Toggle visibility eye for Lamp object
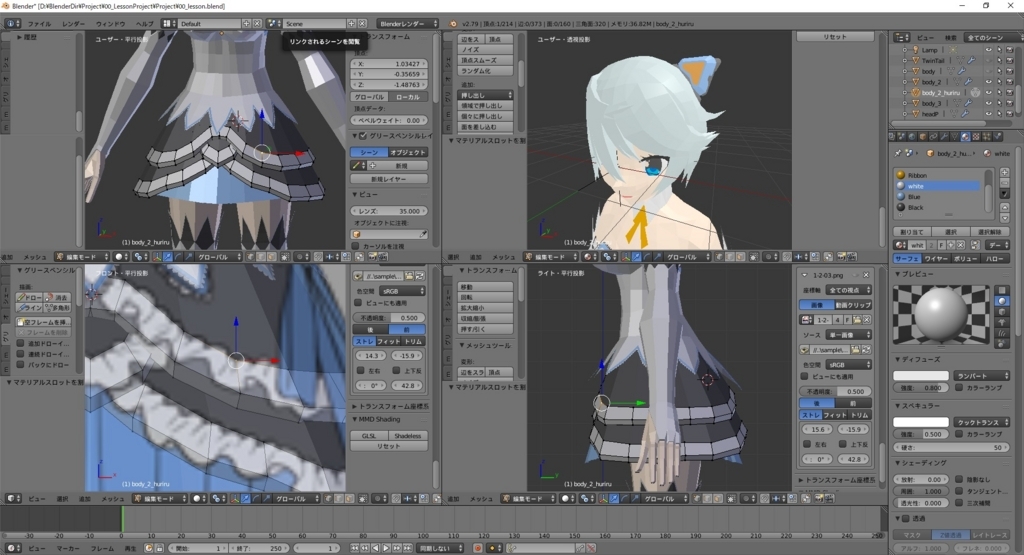The width and height of the screenshot is (1024, 555). tap(988, 50)
